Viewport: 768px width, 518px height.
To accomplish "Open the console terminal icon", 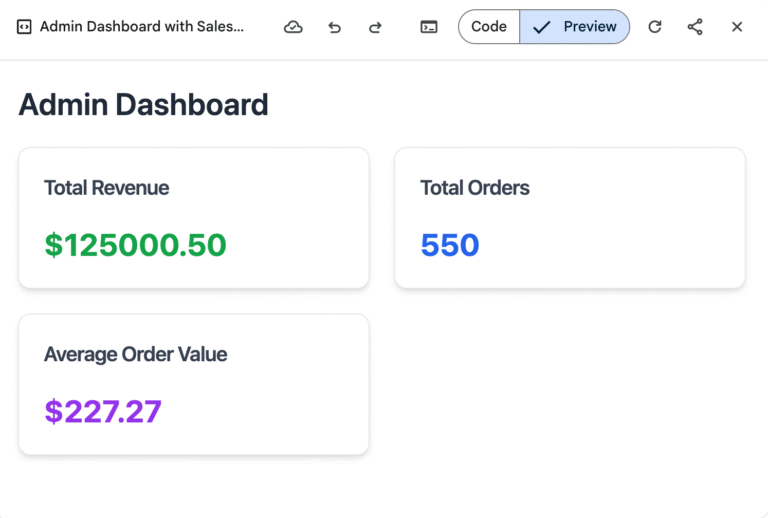I will tap(429, 27).
